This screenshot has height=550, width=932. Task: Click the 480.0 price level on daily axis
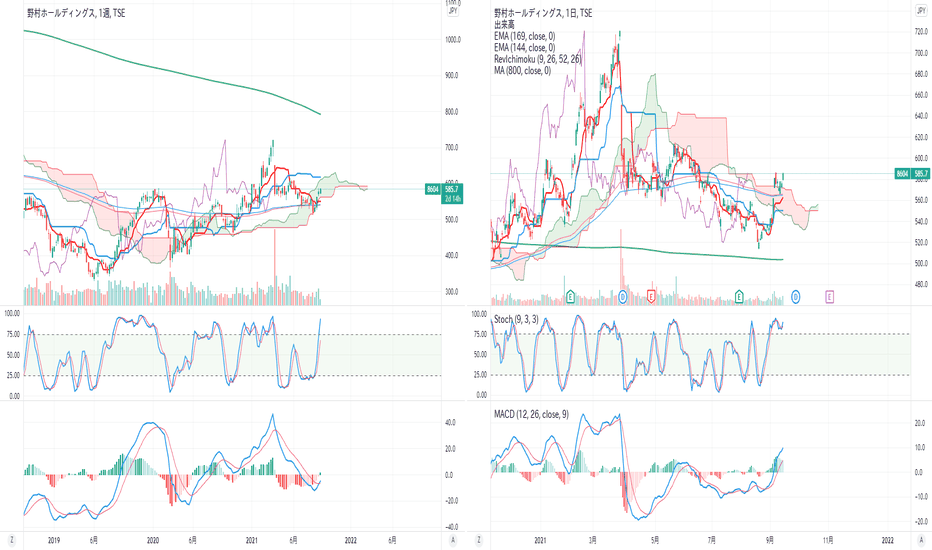921,284
